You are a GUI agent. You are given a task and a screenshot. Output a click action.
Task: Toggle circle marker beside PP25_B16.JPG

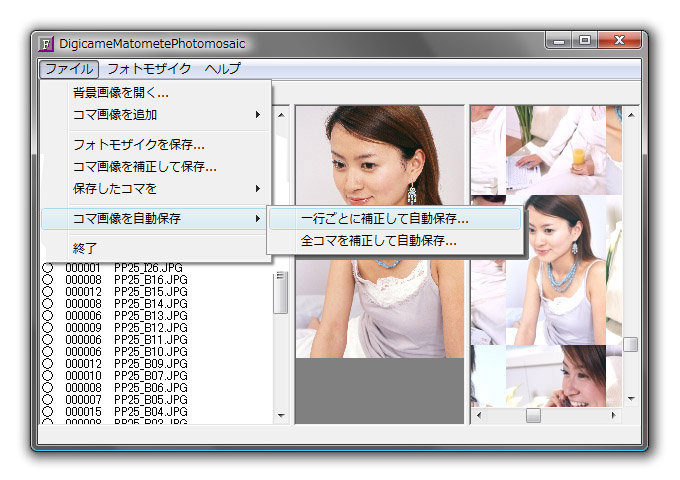pos(46,279)
